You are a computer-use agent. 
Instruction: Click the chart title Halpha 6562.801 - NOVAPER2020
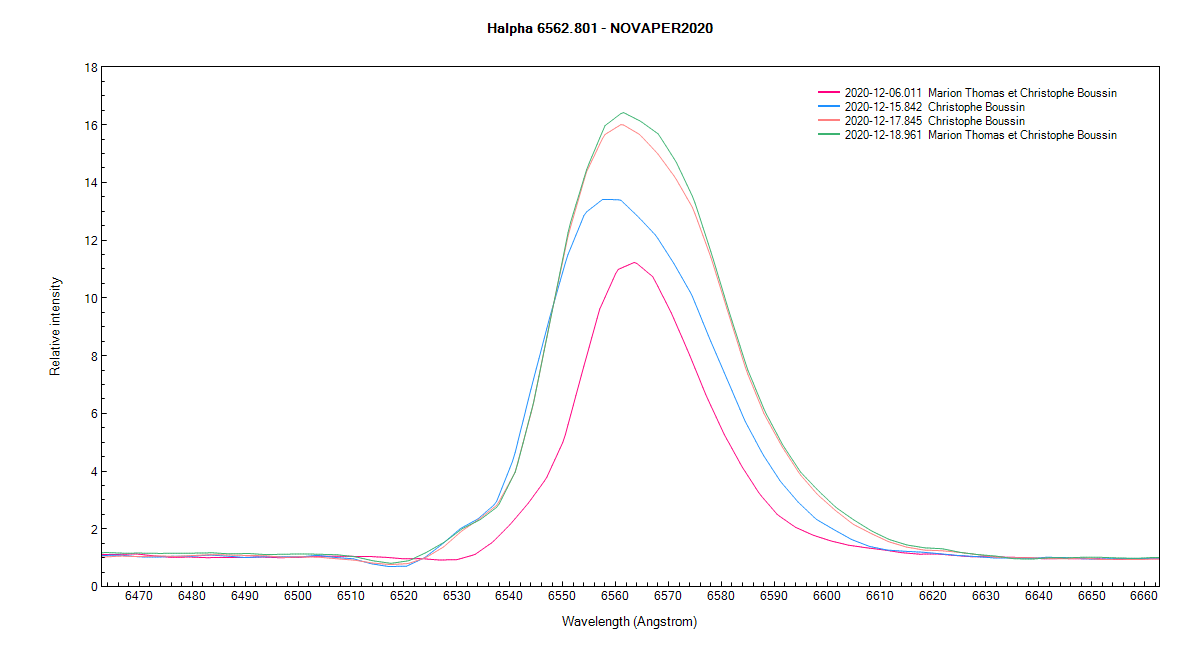coord(600,27)
